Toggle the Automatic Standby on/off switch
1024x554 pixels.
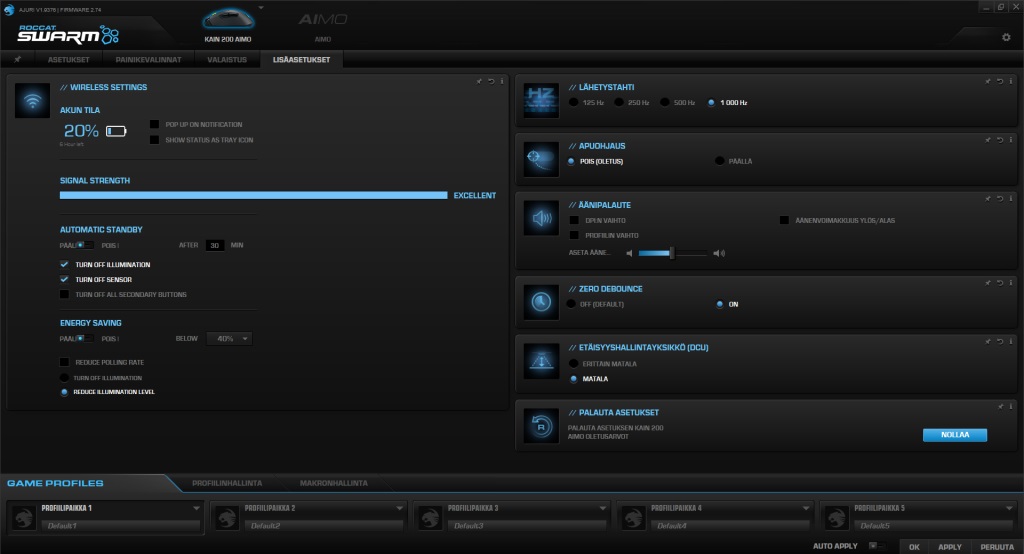pyautogui.click(x=87, y=245)
